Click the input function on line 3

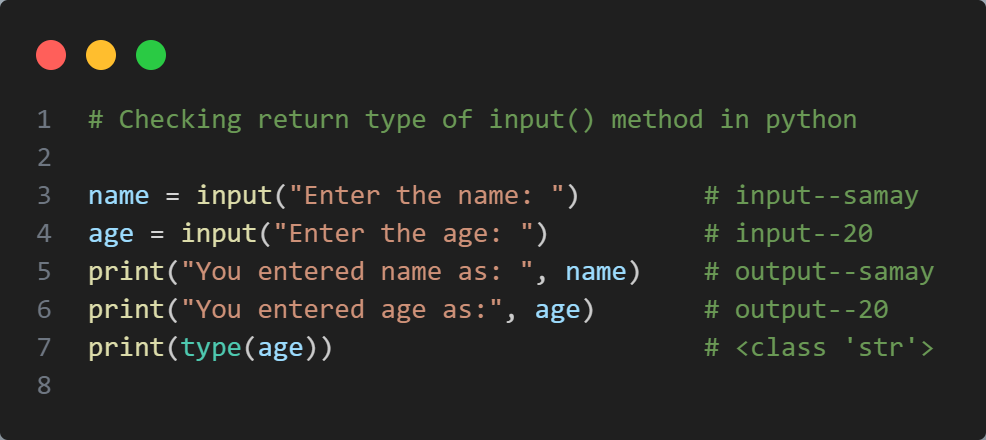click(235, 195)
